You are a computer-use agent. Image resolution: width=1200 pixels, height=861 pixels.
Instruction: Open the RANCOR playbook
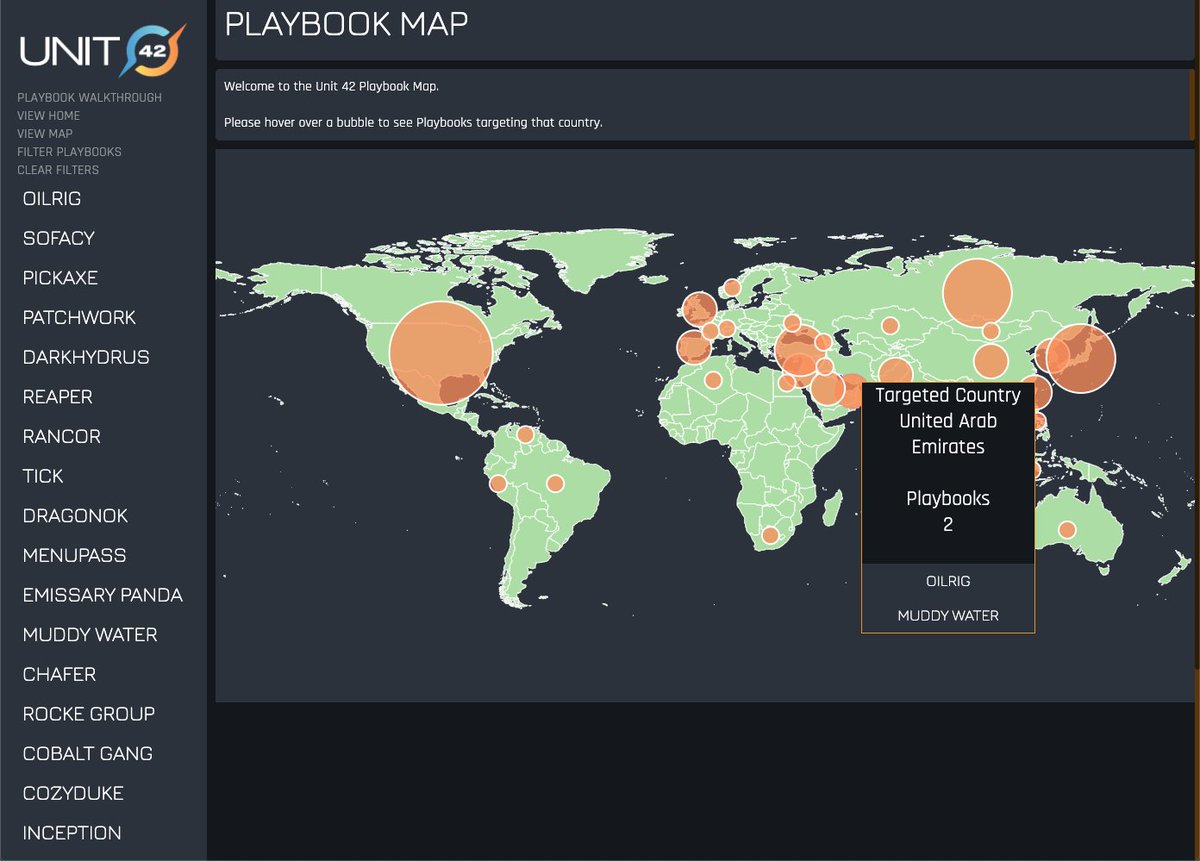(x=61, y=437)
